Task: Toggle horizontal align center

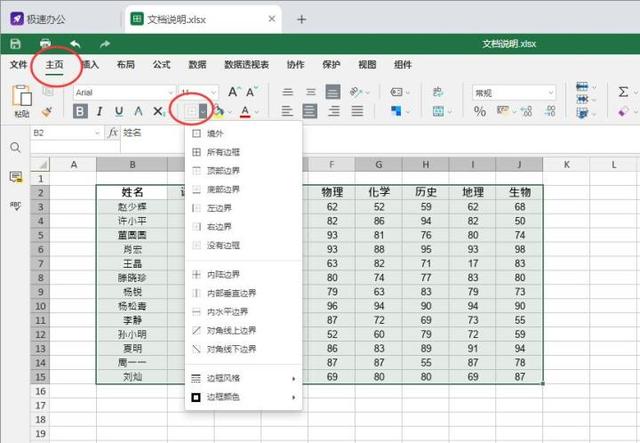Action: tap(310, 111)
